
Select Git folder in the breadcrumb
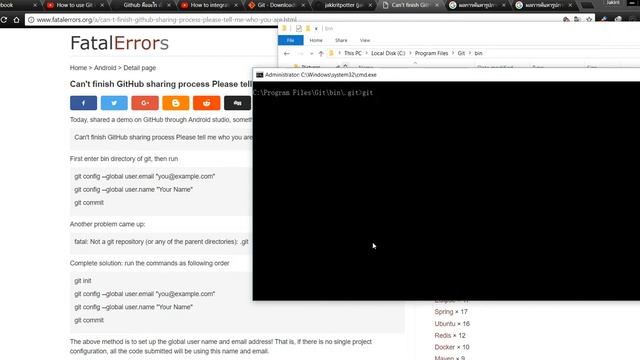tap(461, 53)
